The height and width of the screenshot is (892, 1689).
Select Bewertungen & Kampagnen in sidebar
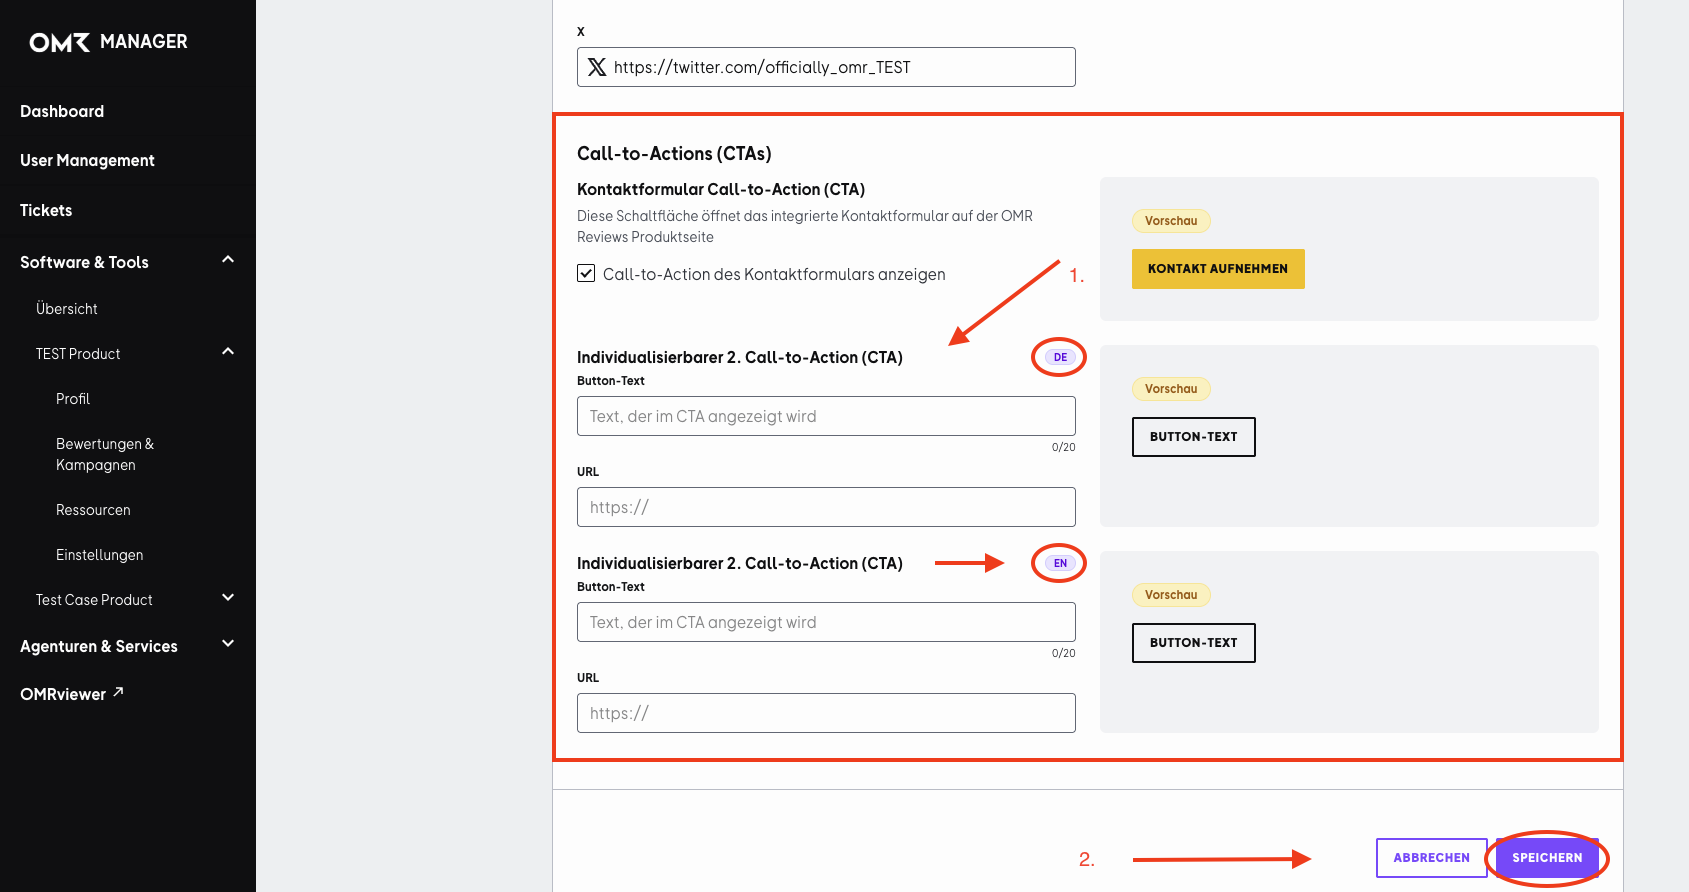click(x=105, y=454)
